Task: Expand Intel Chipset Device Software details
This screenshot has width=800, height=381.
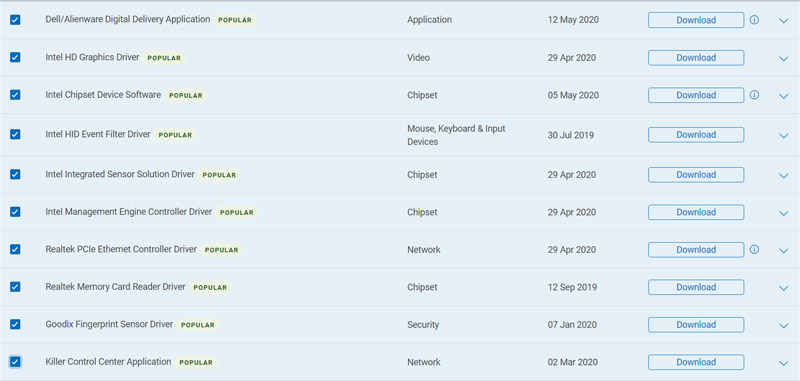Action: tap(784, 96)
